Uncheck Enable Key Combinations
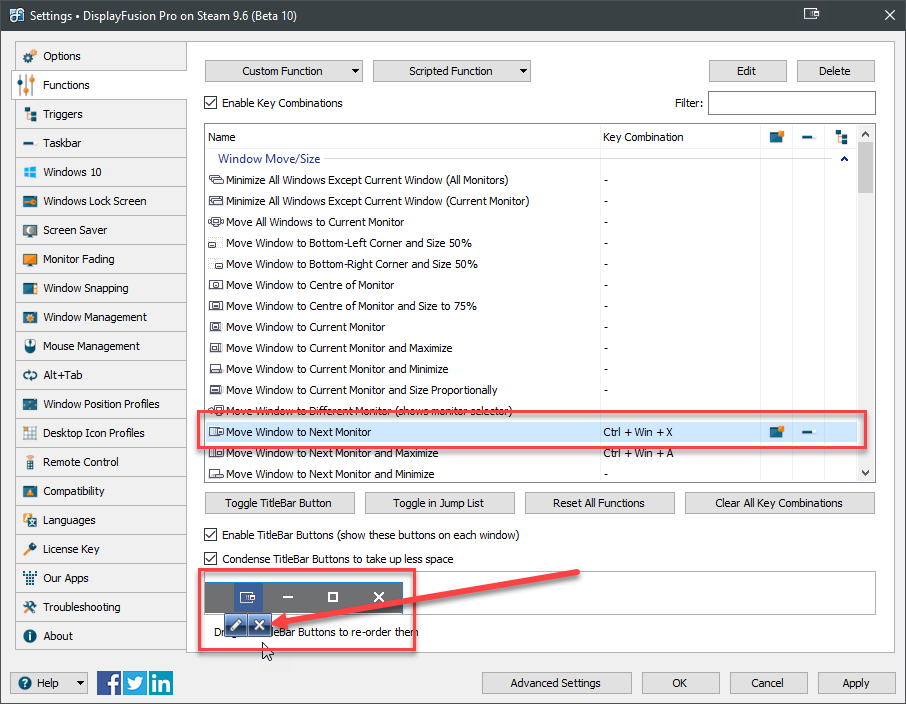The image size is (906, 704). point(211,103)
